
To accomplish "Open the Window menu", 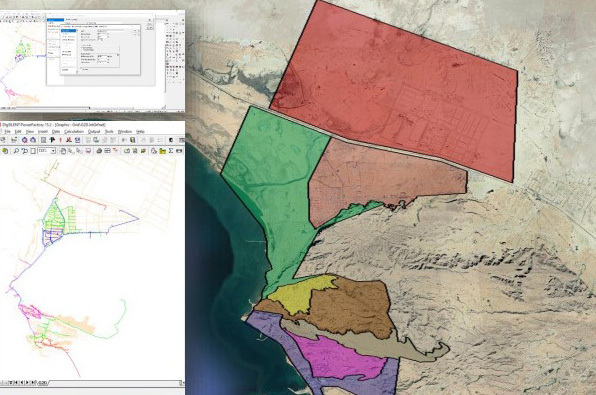I will coord(125,132).
